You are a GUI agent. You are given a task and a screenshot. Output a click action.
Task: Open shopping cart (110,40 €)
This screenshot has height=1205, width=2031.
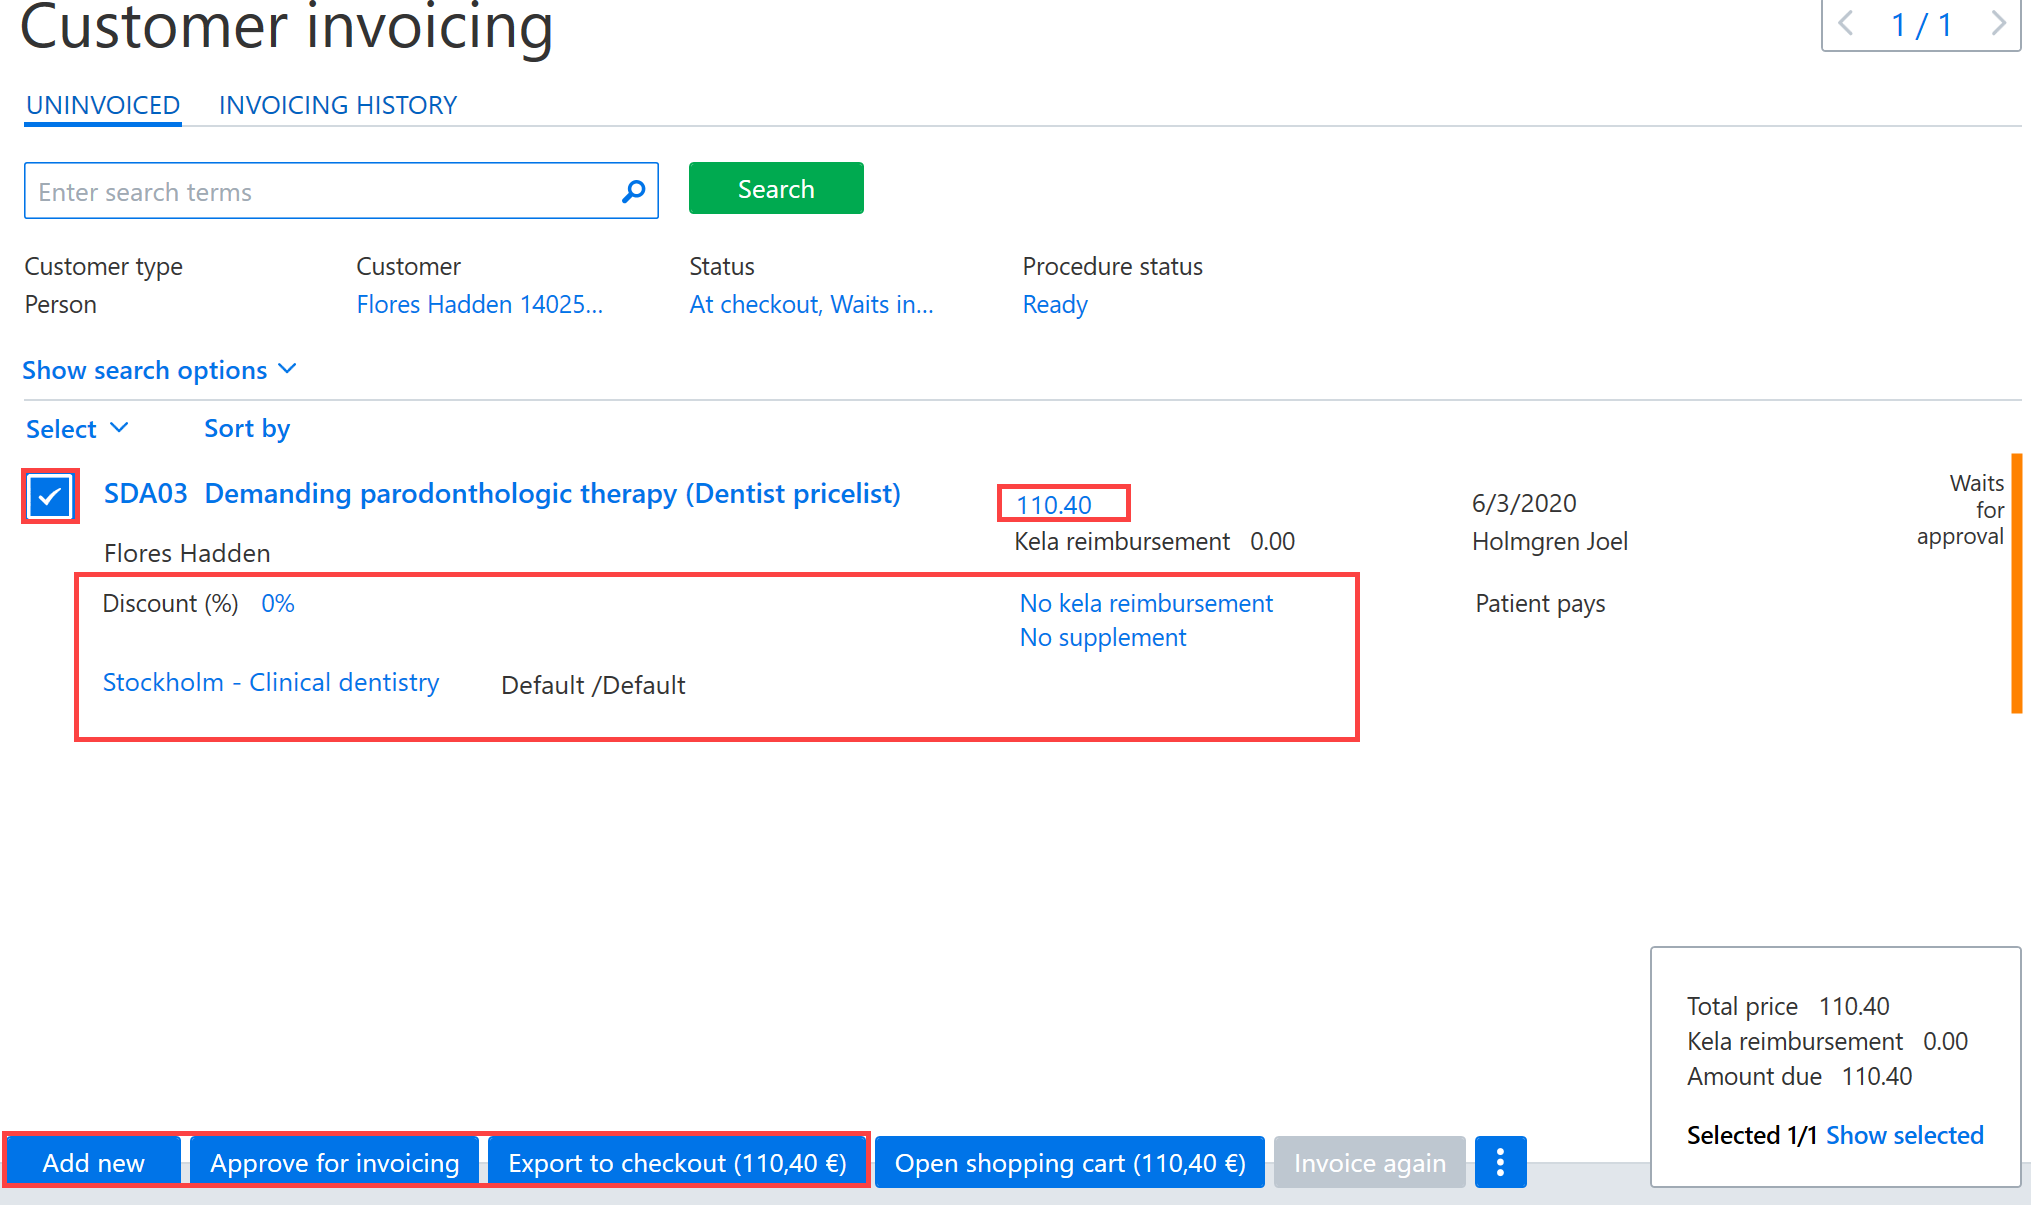coord(1070,1162)
